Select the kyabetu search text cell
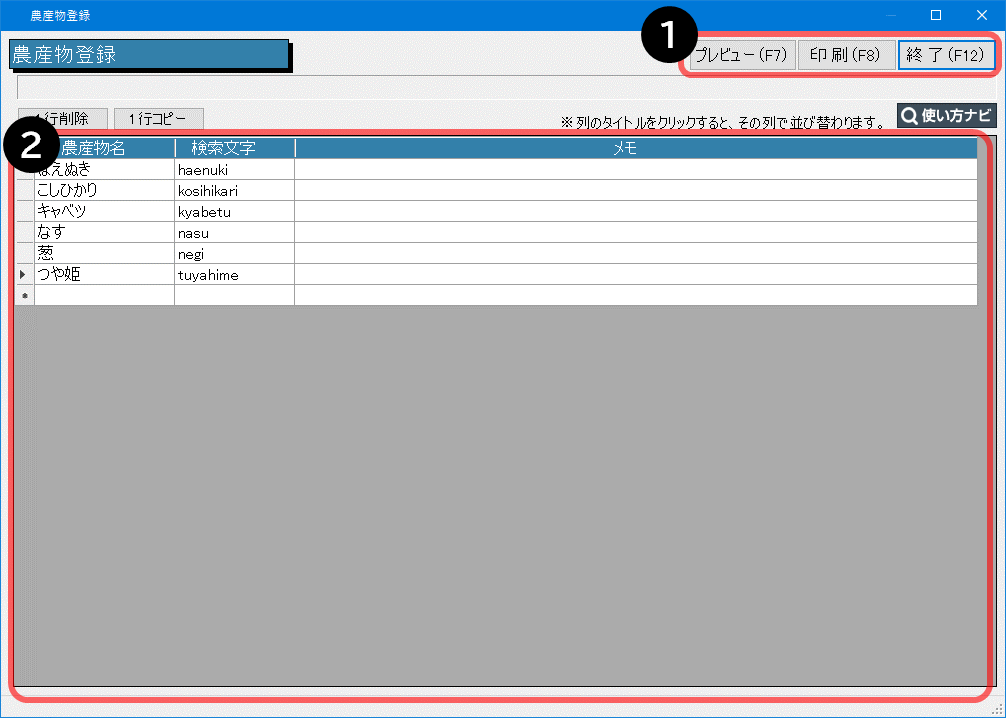1006x718 pixels. pos(234,211)
